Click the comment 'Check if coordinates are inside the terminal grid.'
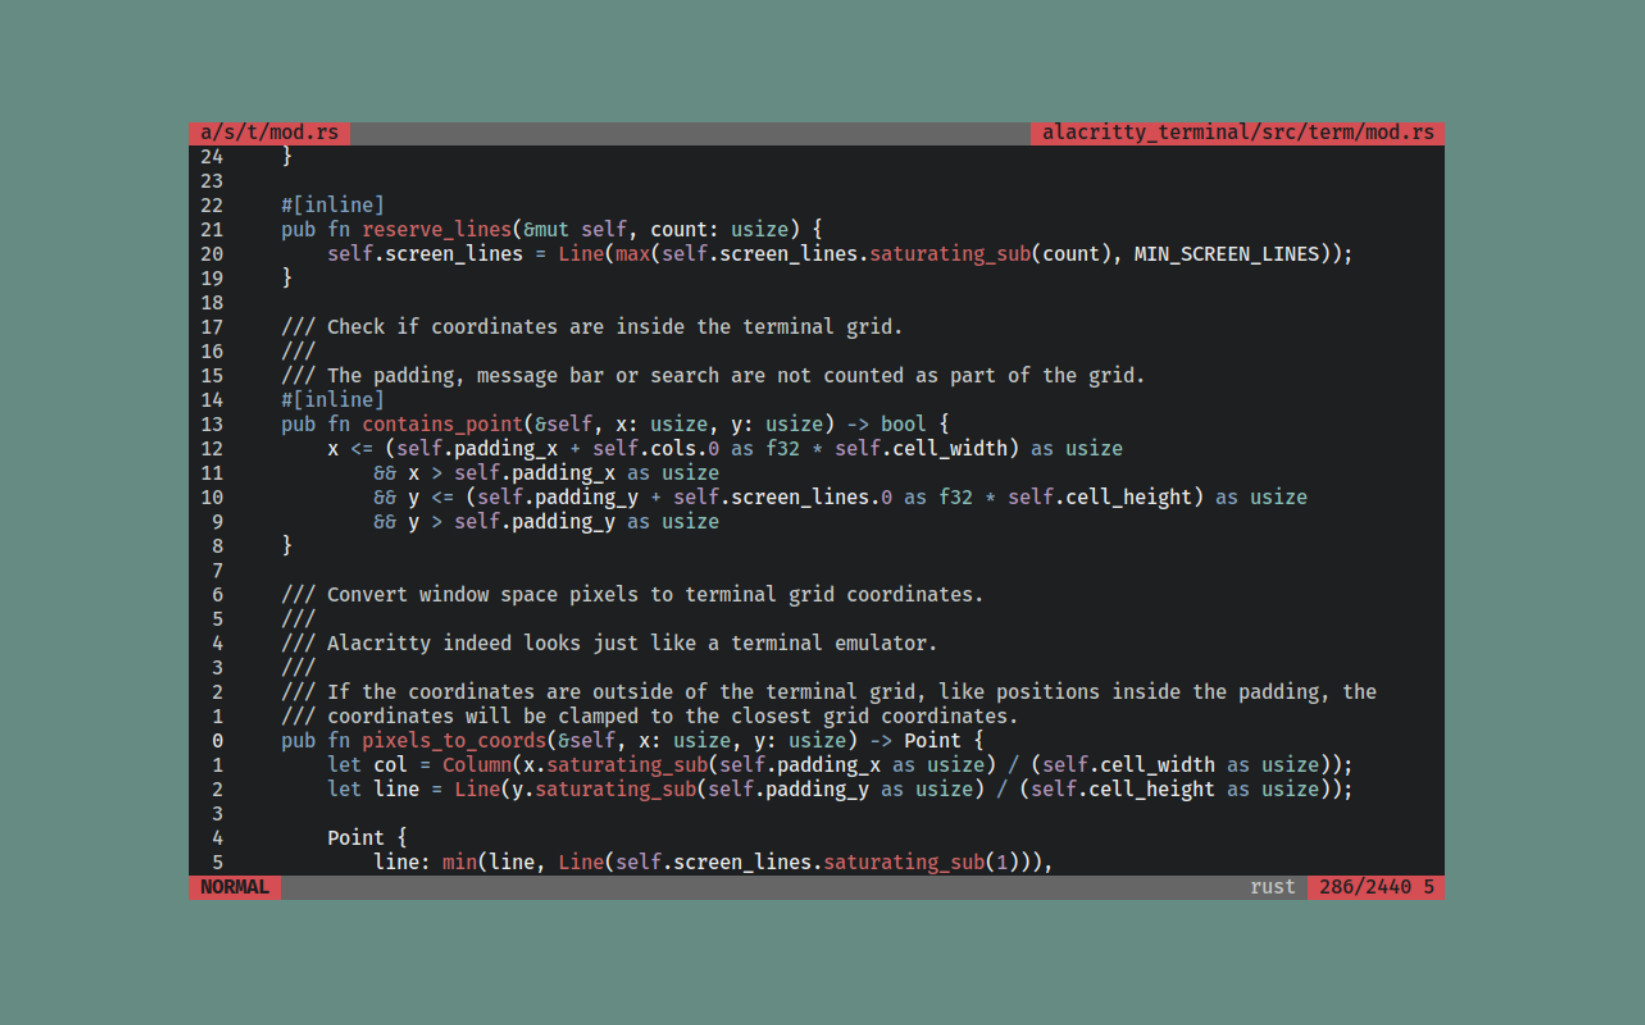Screen dimensions: 1645x1025 pyautogui.click(x=591, y=327)
